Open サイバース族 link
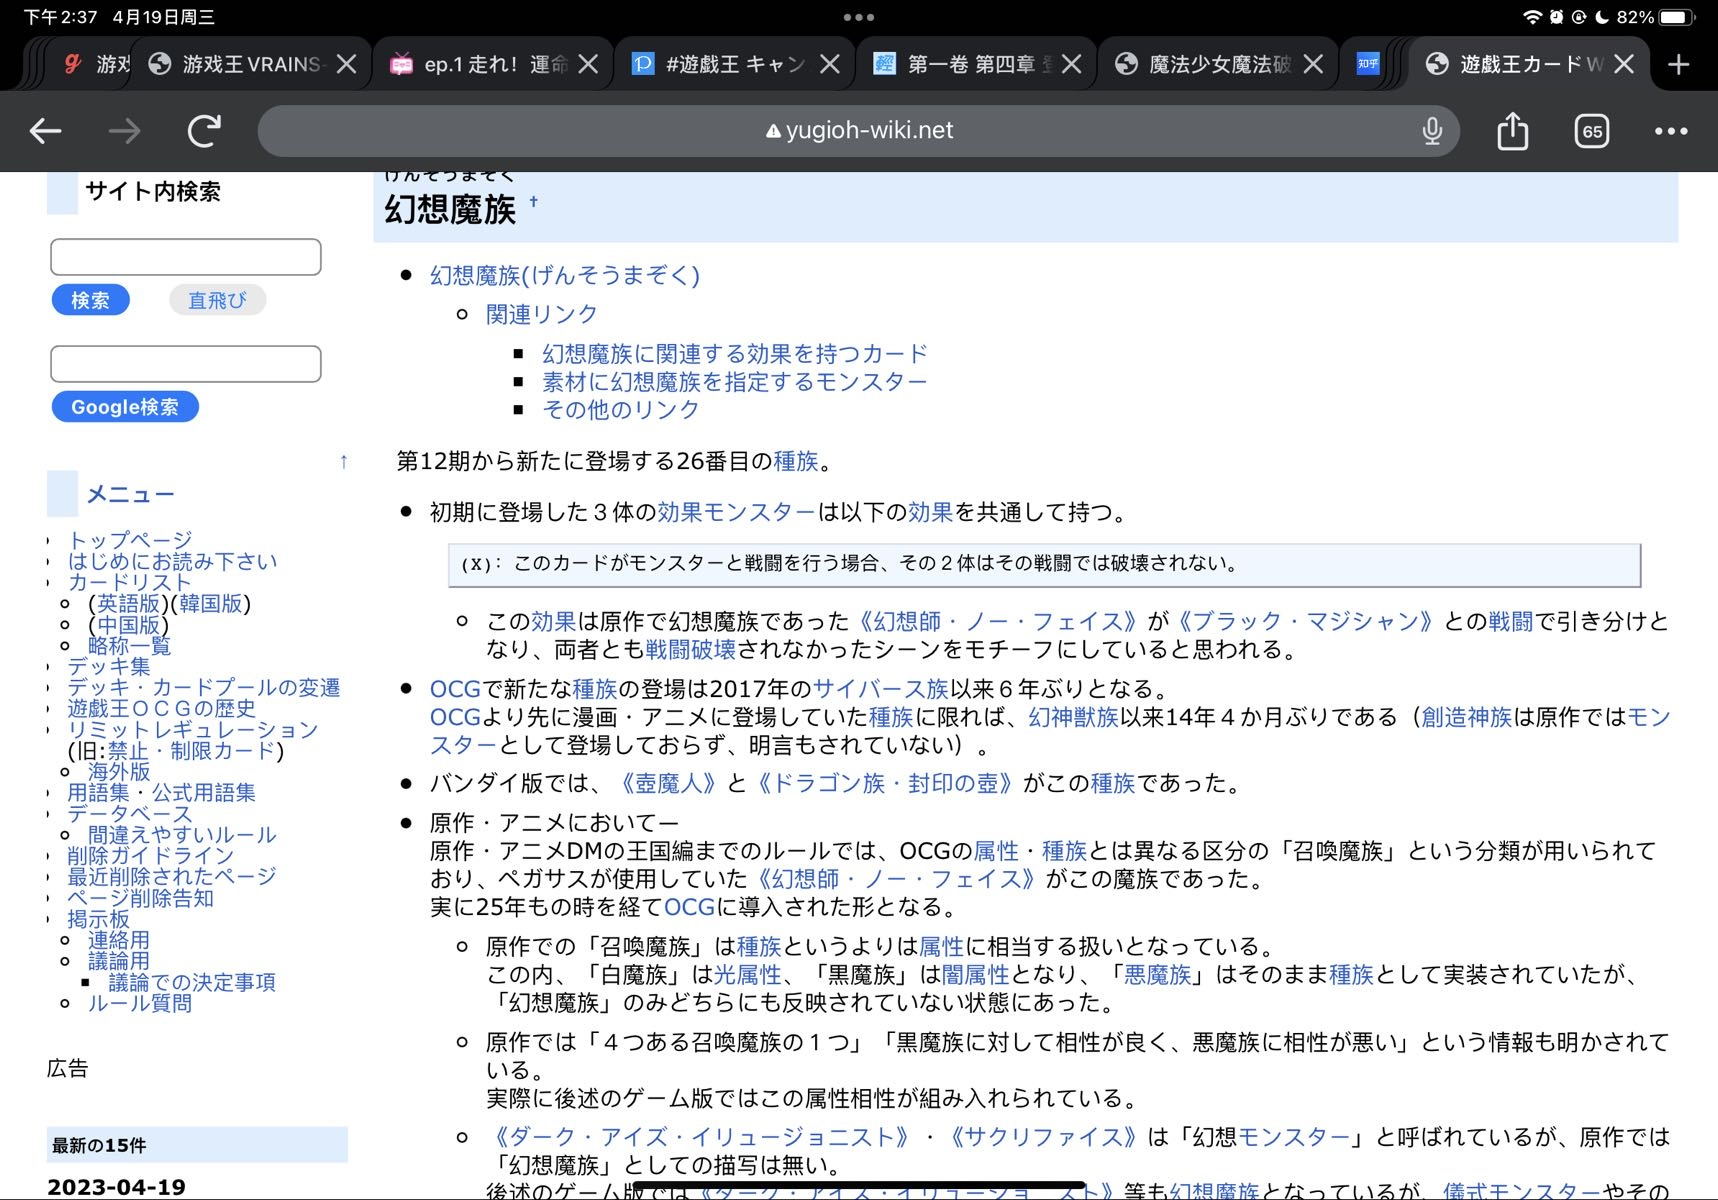This screenshot has width=1718, height=1200. [x=880, y=689]
